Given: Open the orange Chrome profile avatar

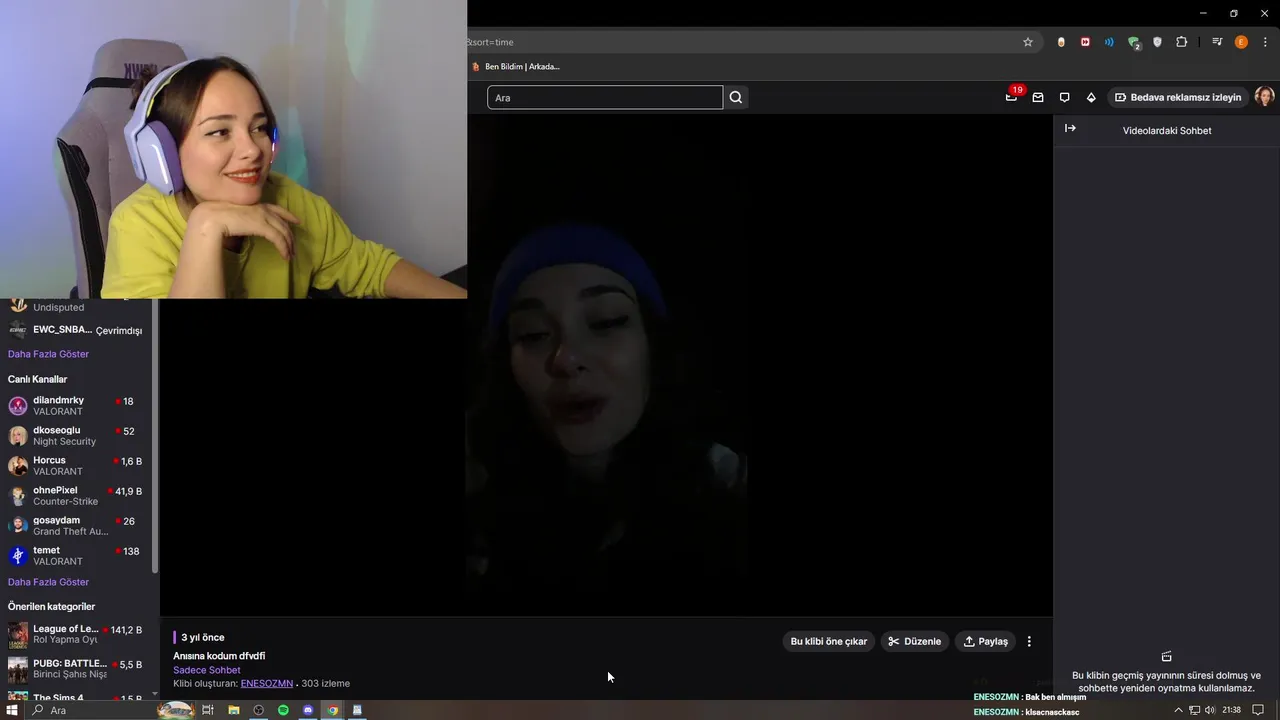Looking at the screenshot, I should point(1241,42).
